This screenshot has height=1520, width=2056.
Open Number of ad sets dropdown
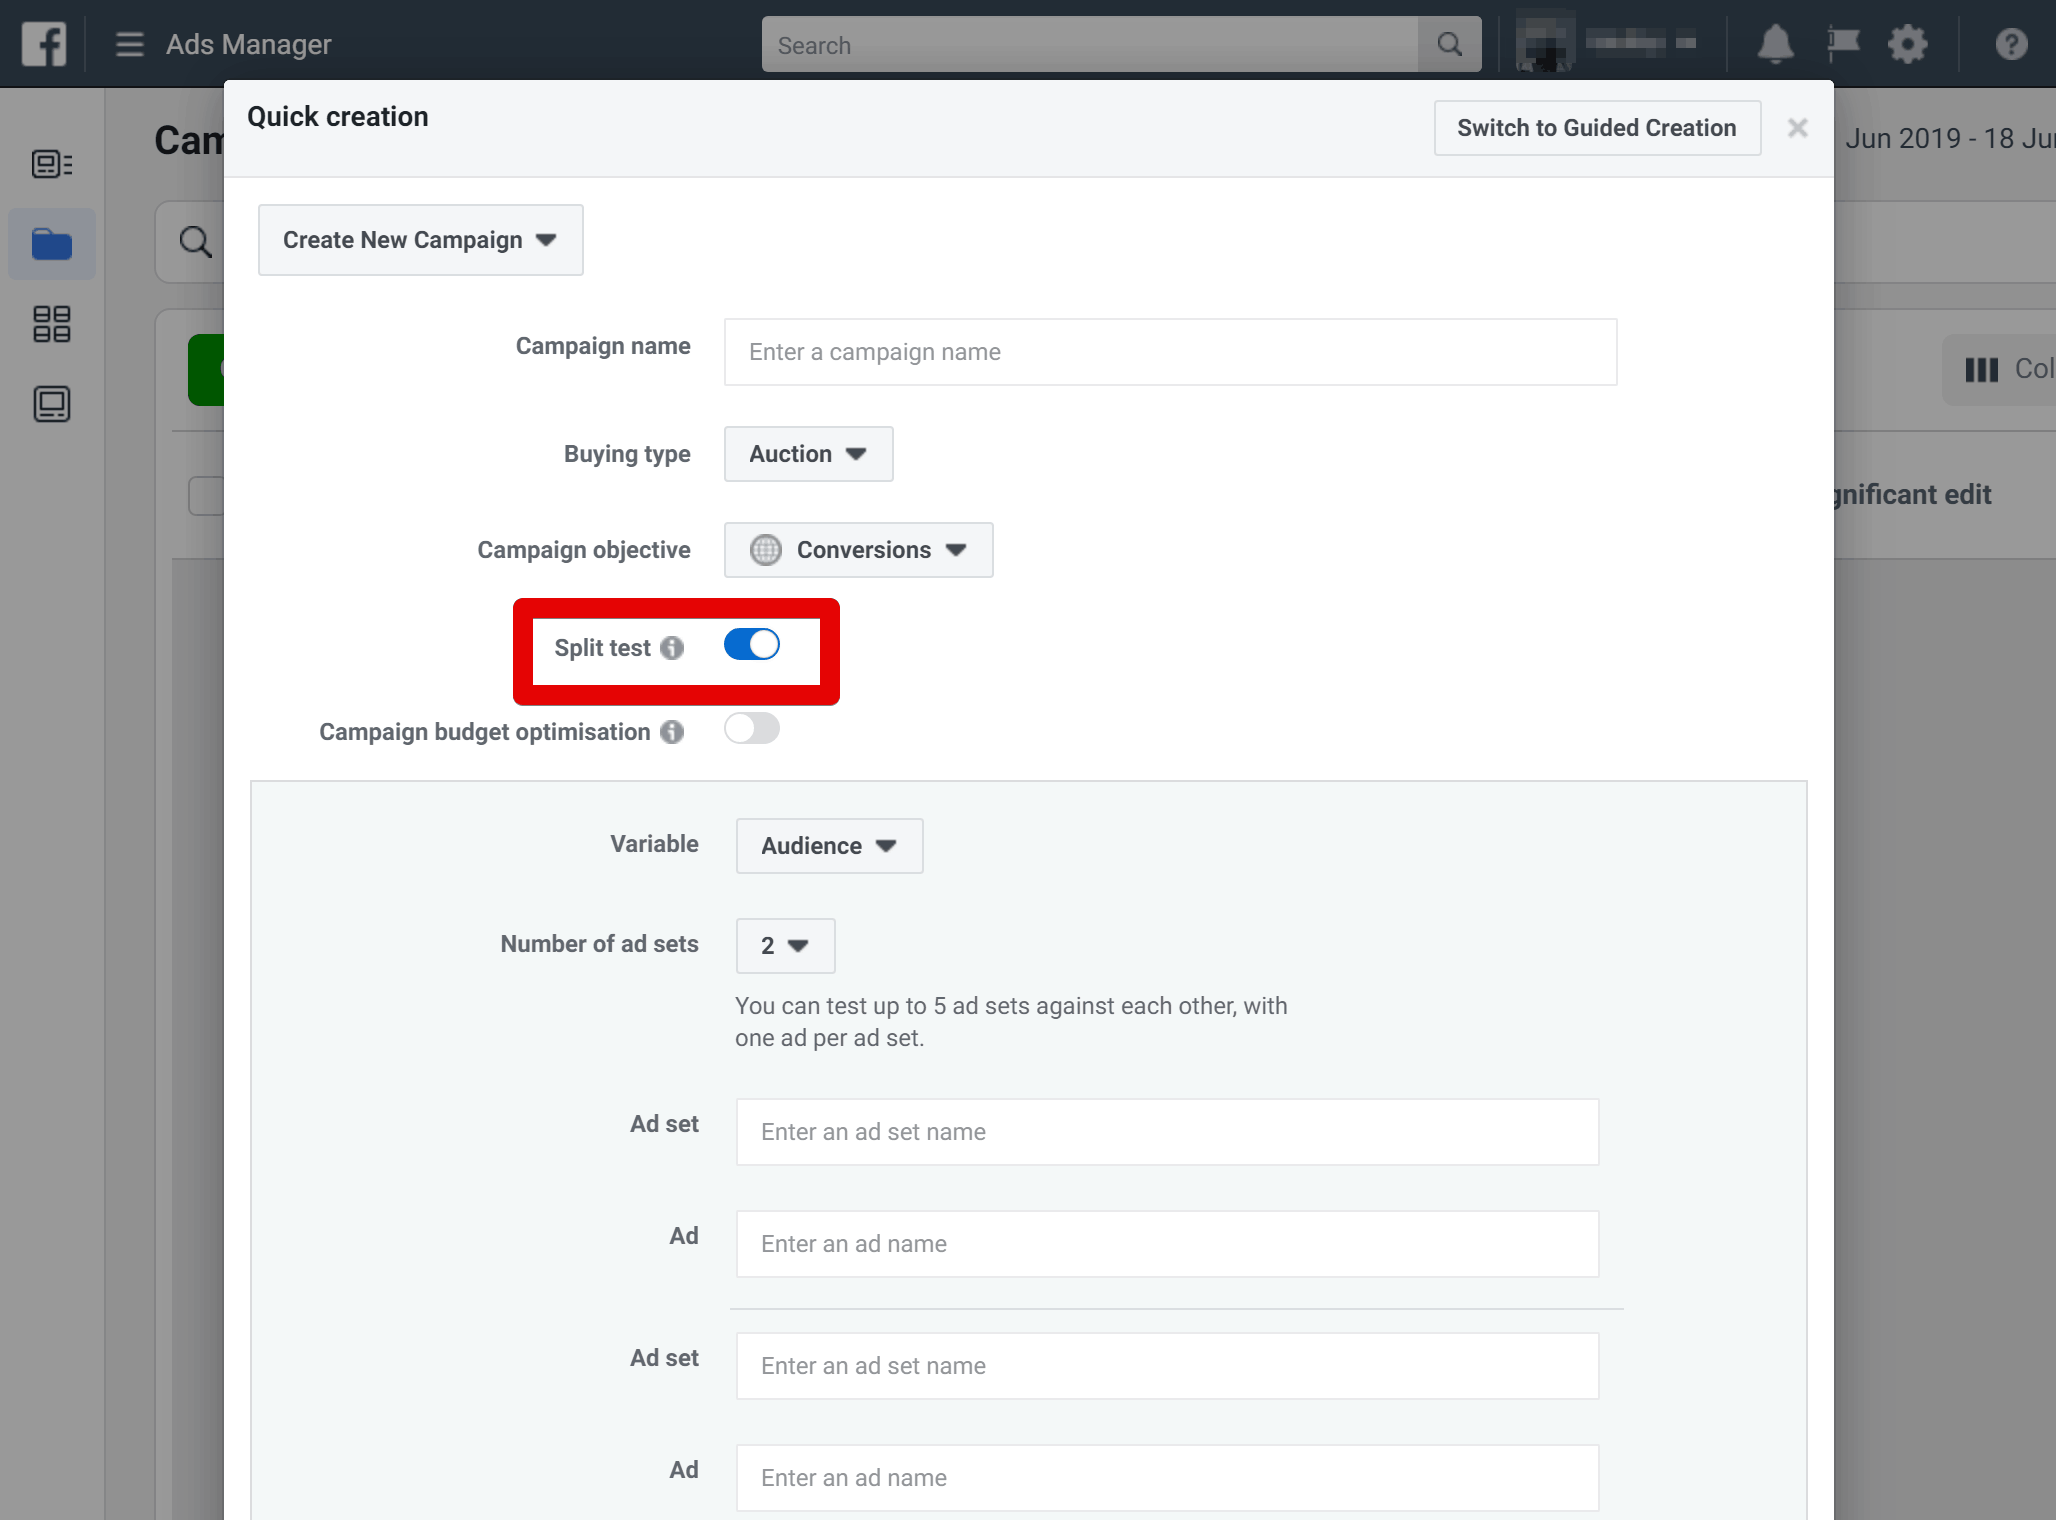(785, 946)
